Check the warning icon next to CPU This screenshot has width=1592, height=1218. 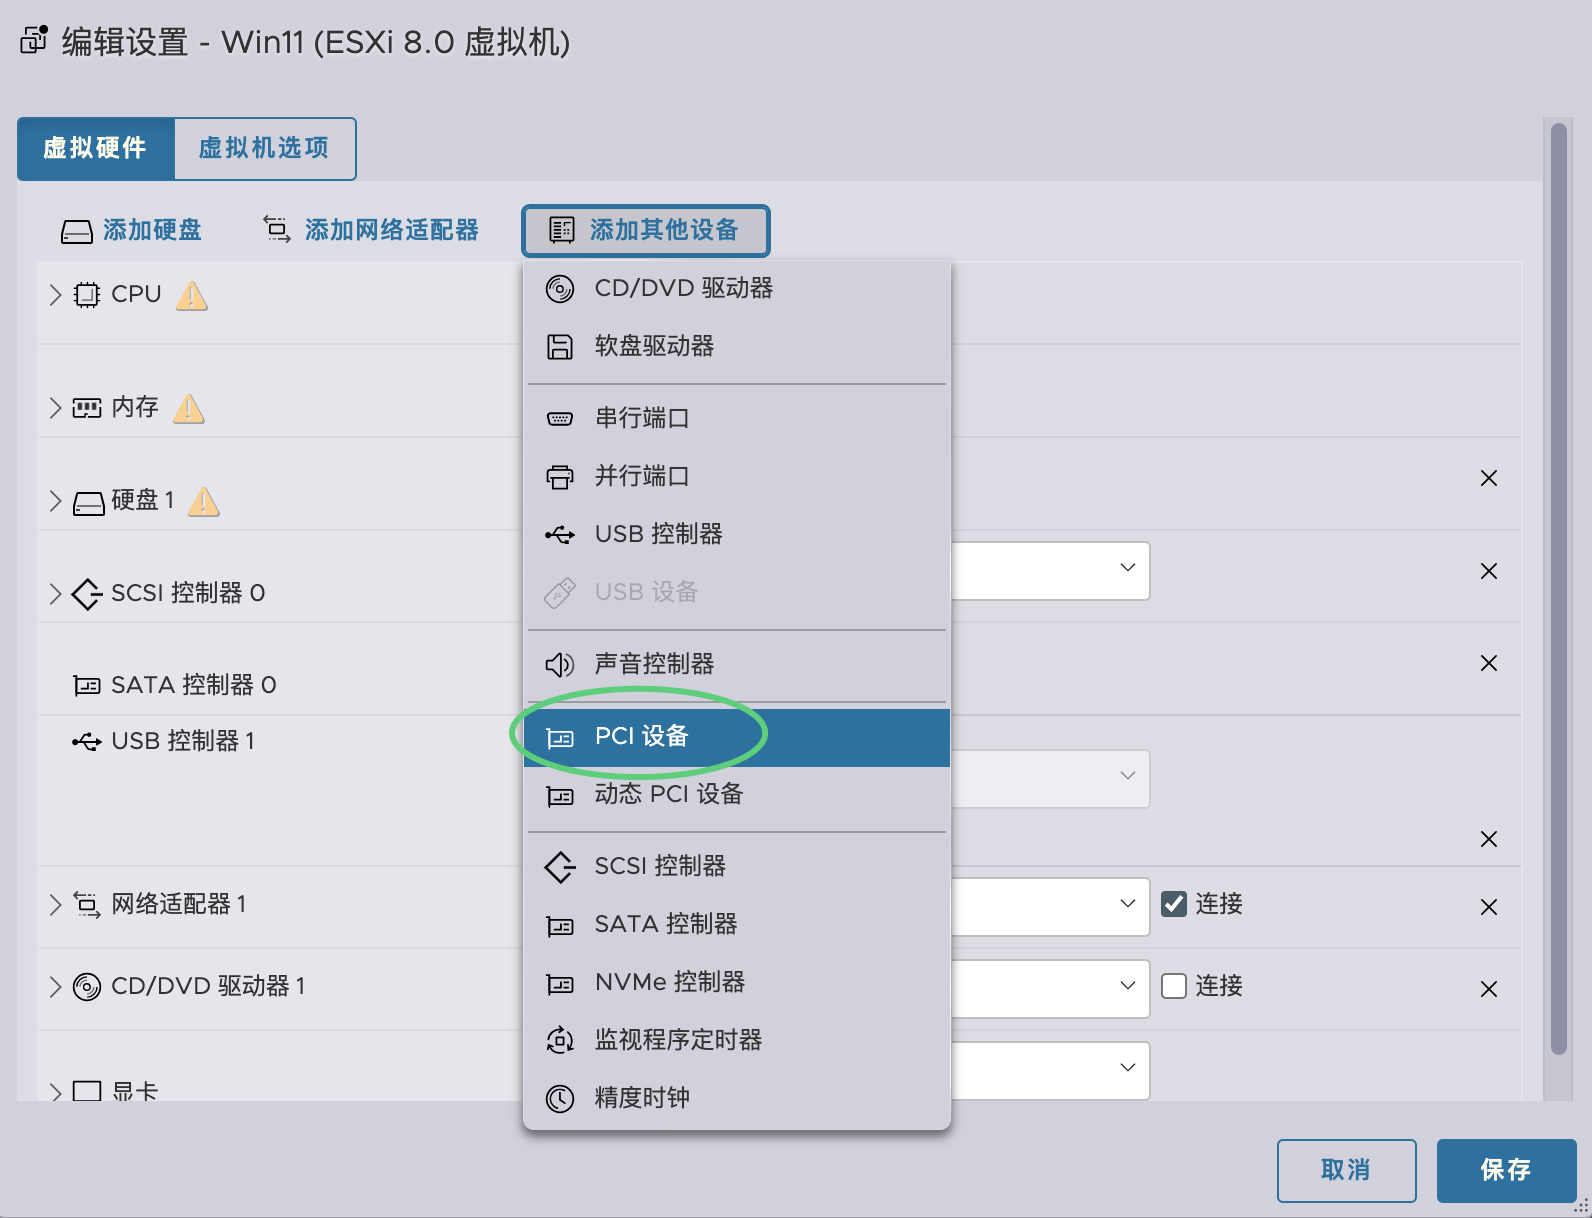191,295
